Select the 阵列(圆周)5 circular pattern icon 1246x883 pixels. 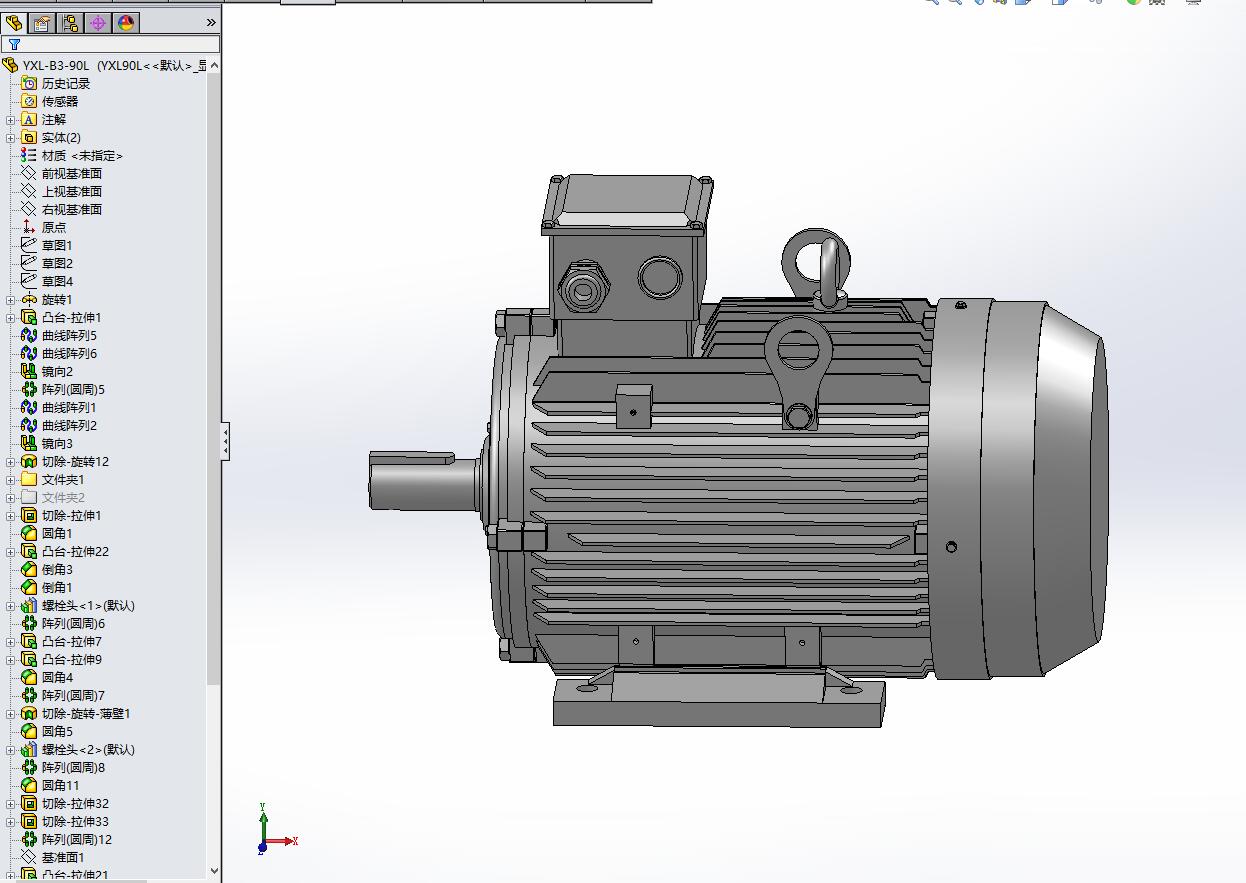point(29,389)
